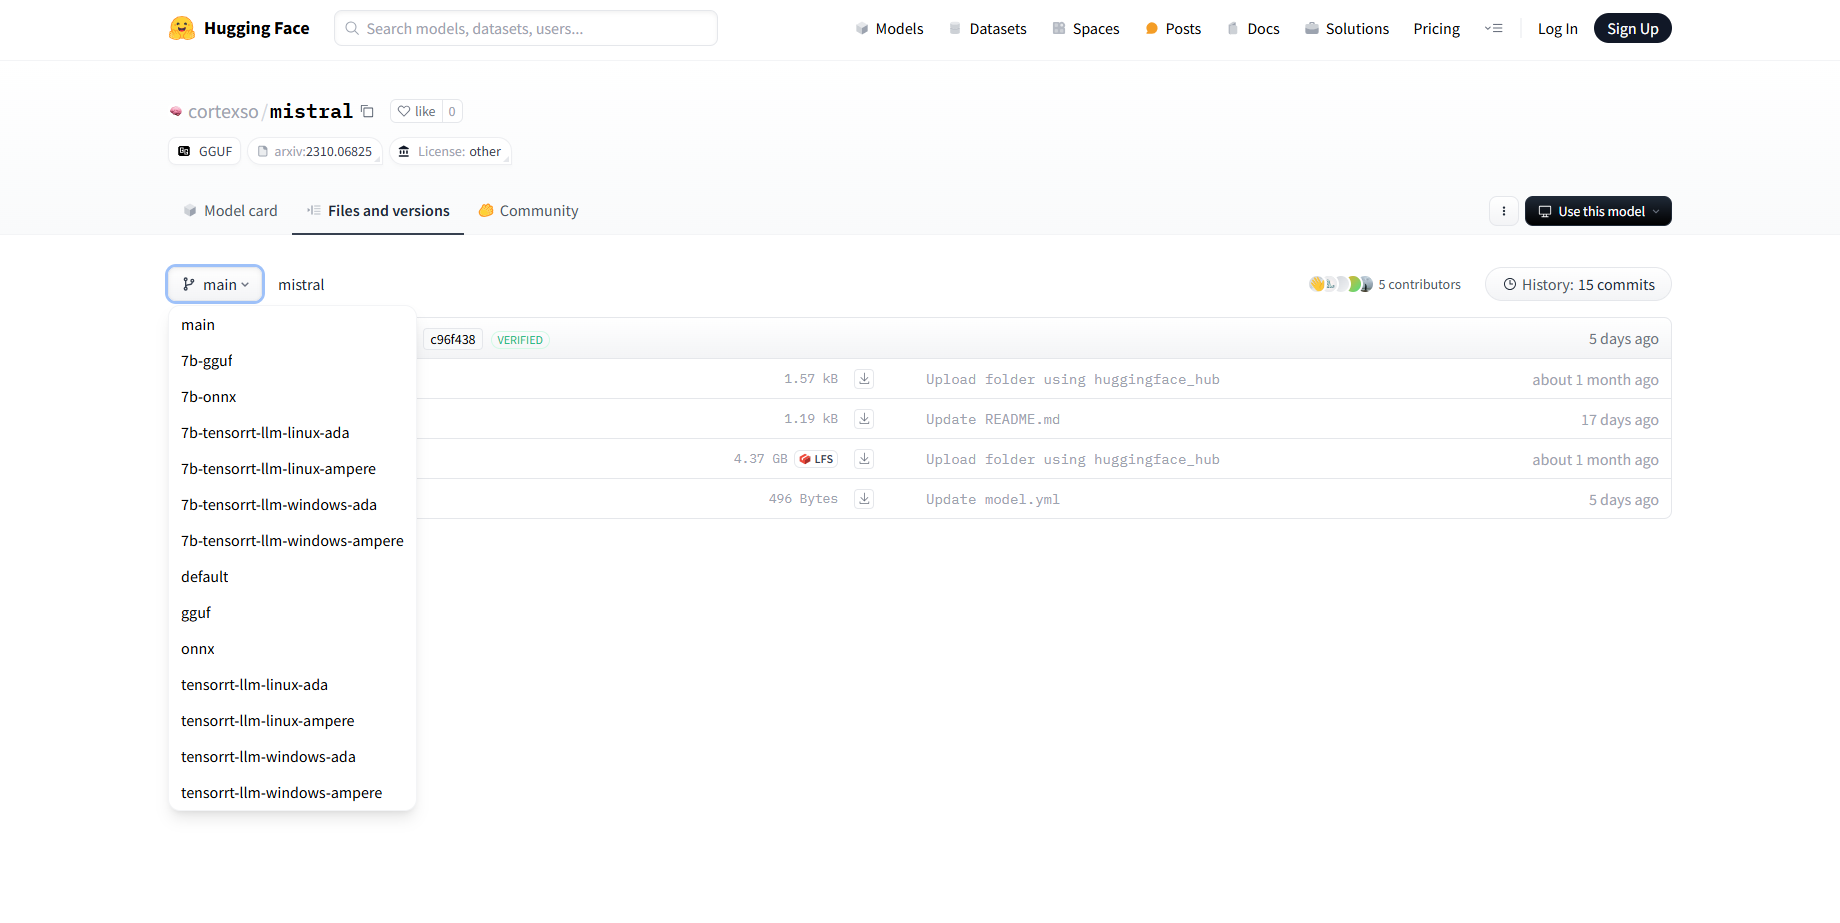Screen dimensions: 1840x923
Task: Click the GGUF tag
Action: tap(205, 151)
